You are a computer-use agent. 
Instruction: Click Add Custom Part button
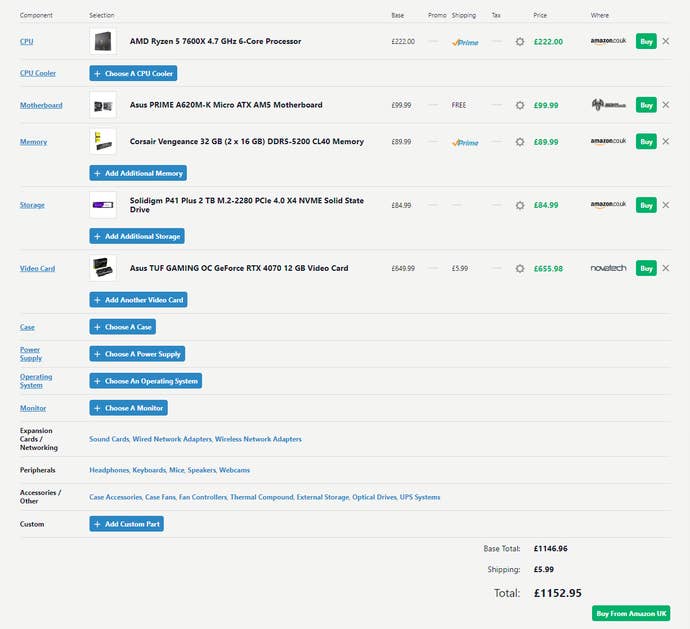(127, 524)
